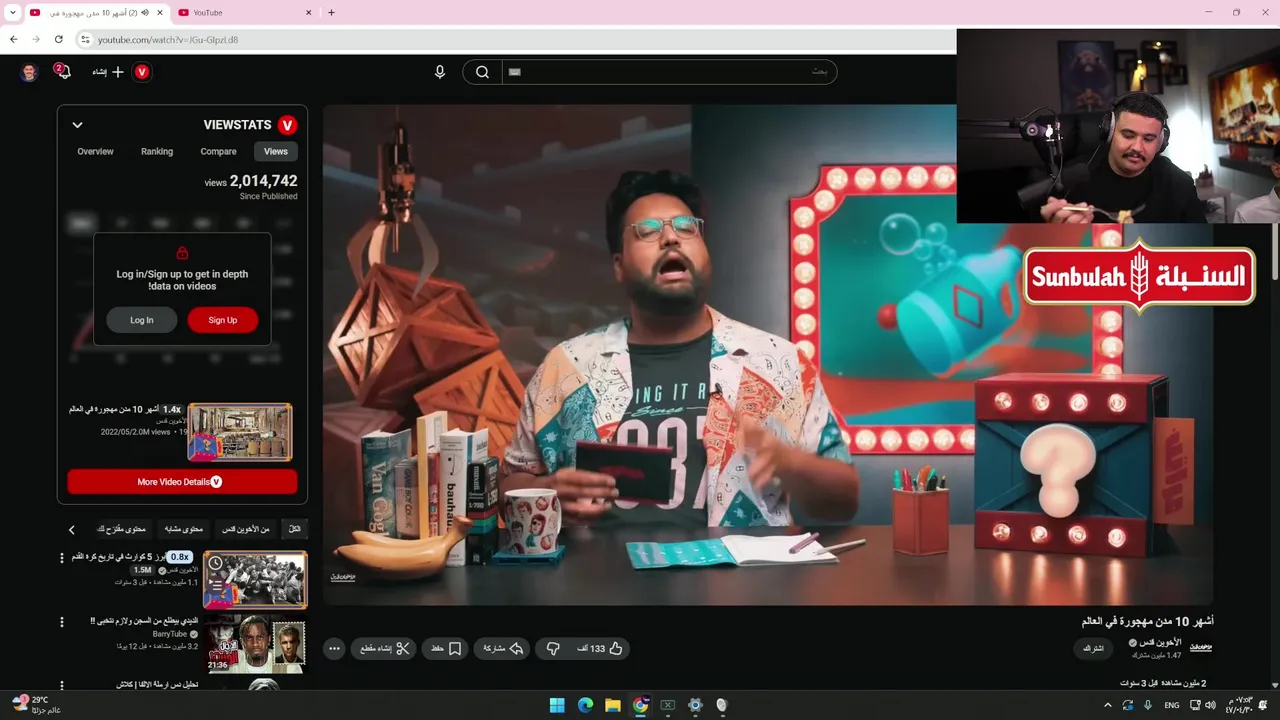Show hidden tray icons chevron
1280x720 pixels.
1107,705
